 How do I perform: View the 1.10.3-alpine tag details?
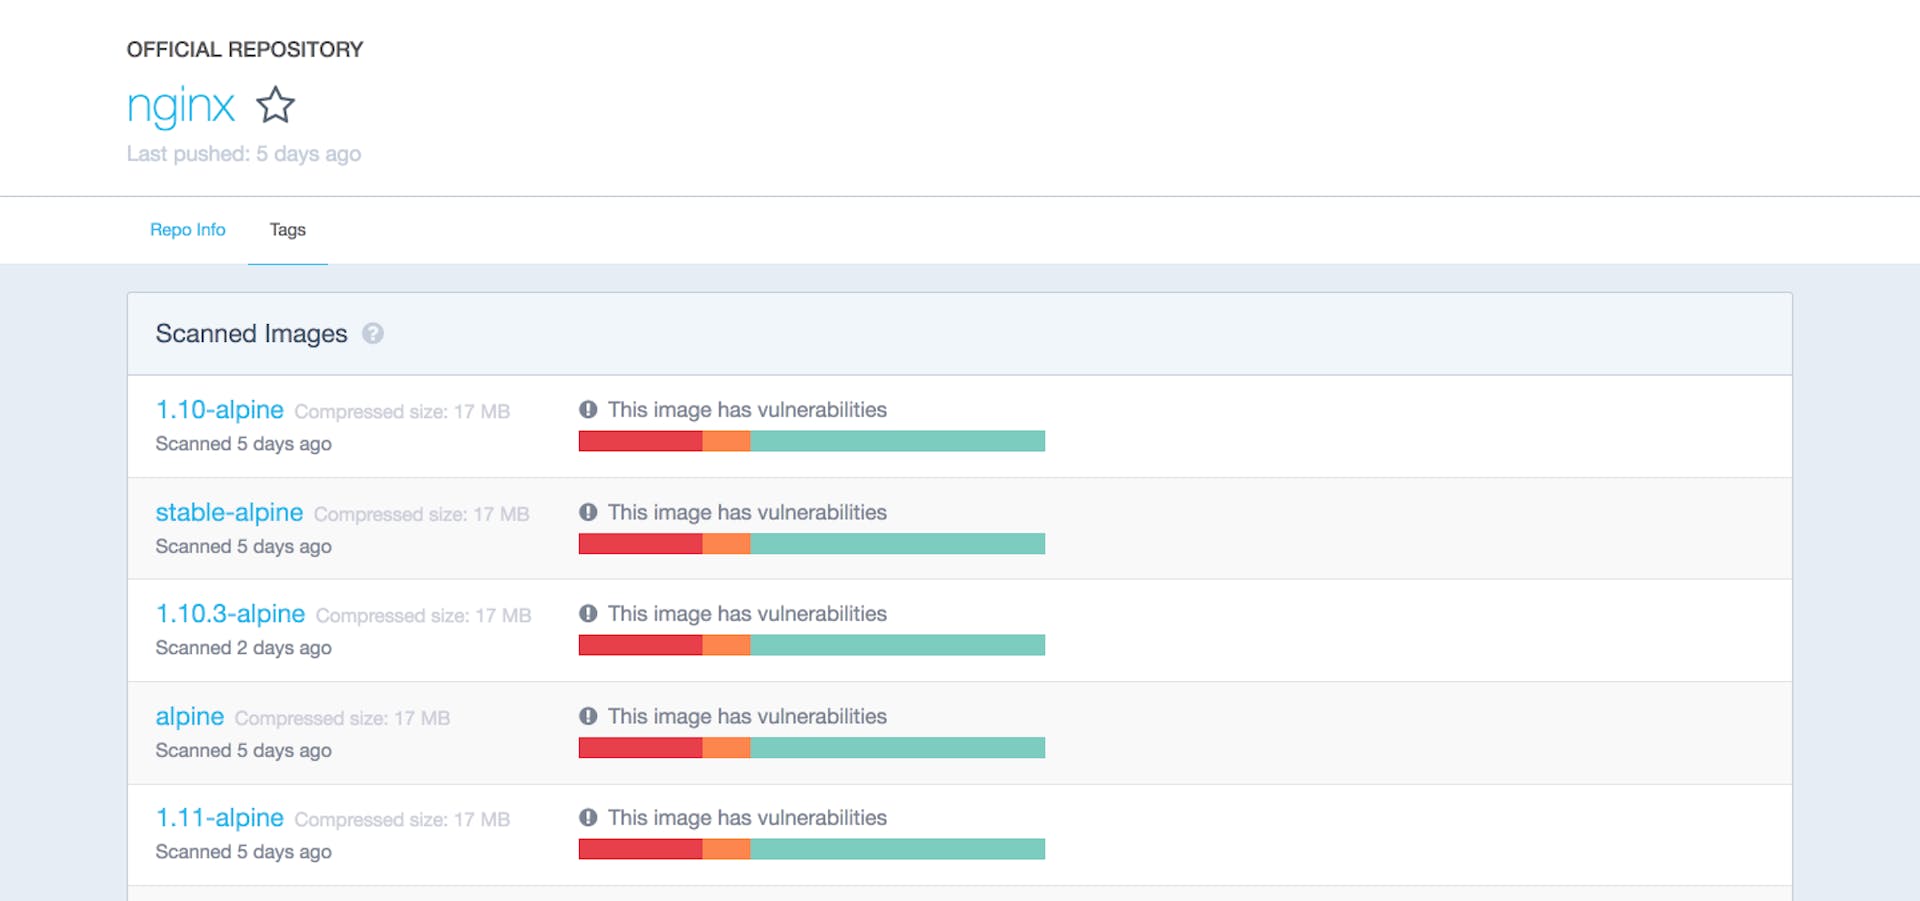[x=231, y=613]
